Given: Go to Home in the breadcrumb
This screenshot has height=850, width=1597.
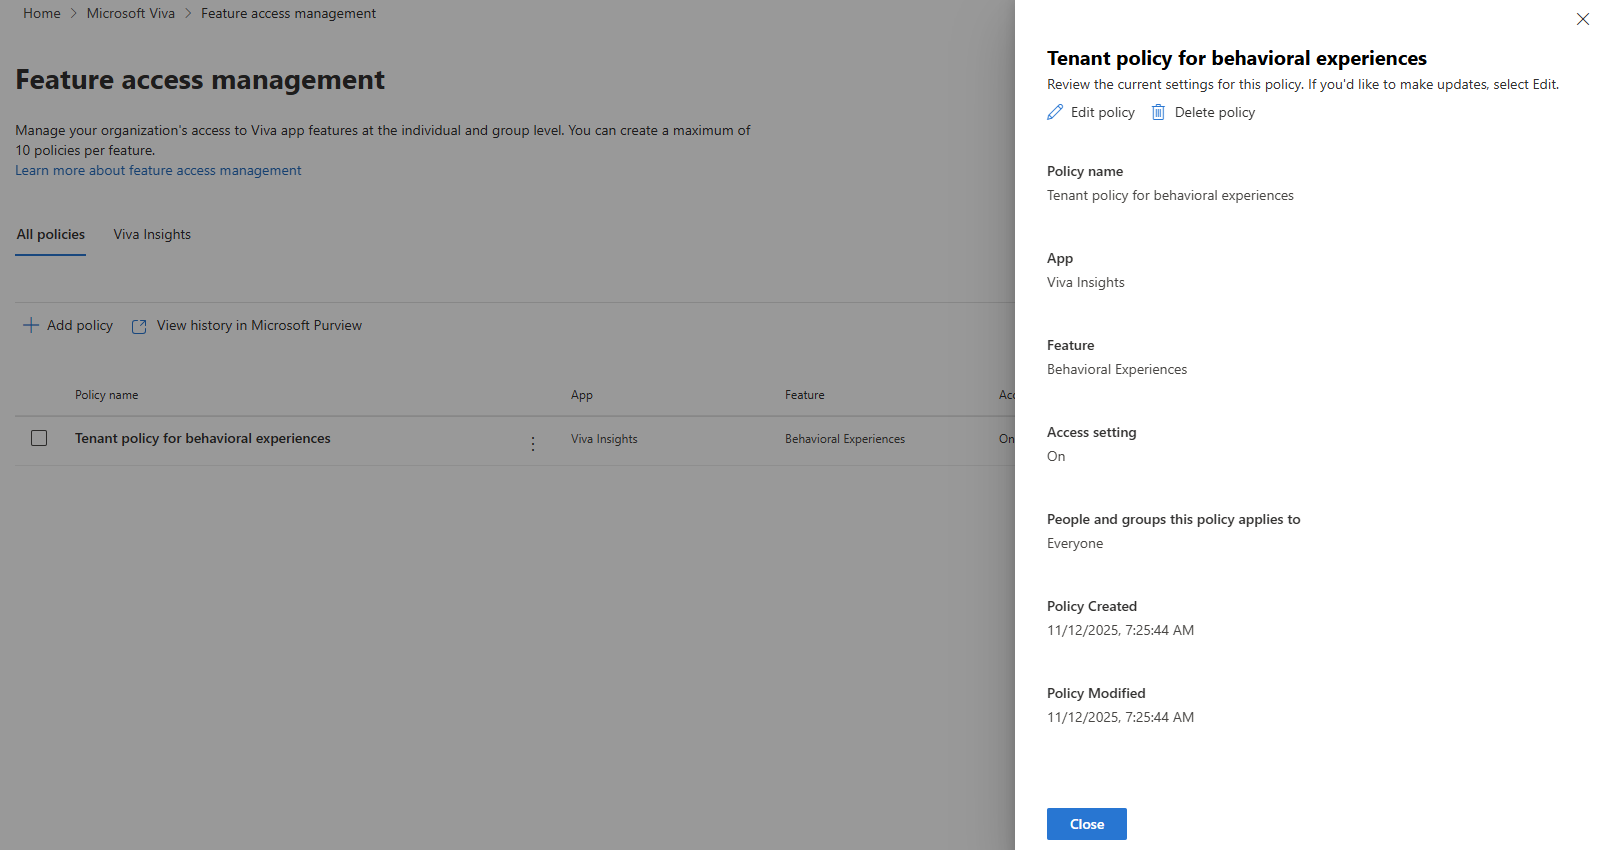Looking at the screenshot, I should [42, 13].
